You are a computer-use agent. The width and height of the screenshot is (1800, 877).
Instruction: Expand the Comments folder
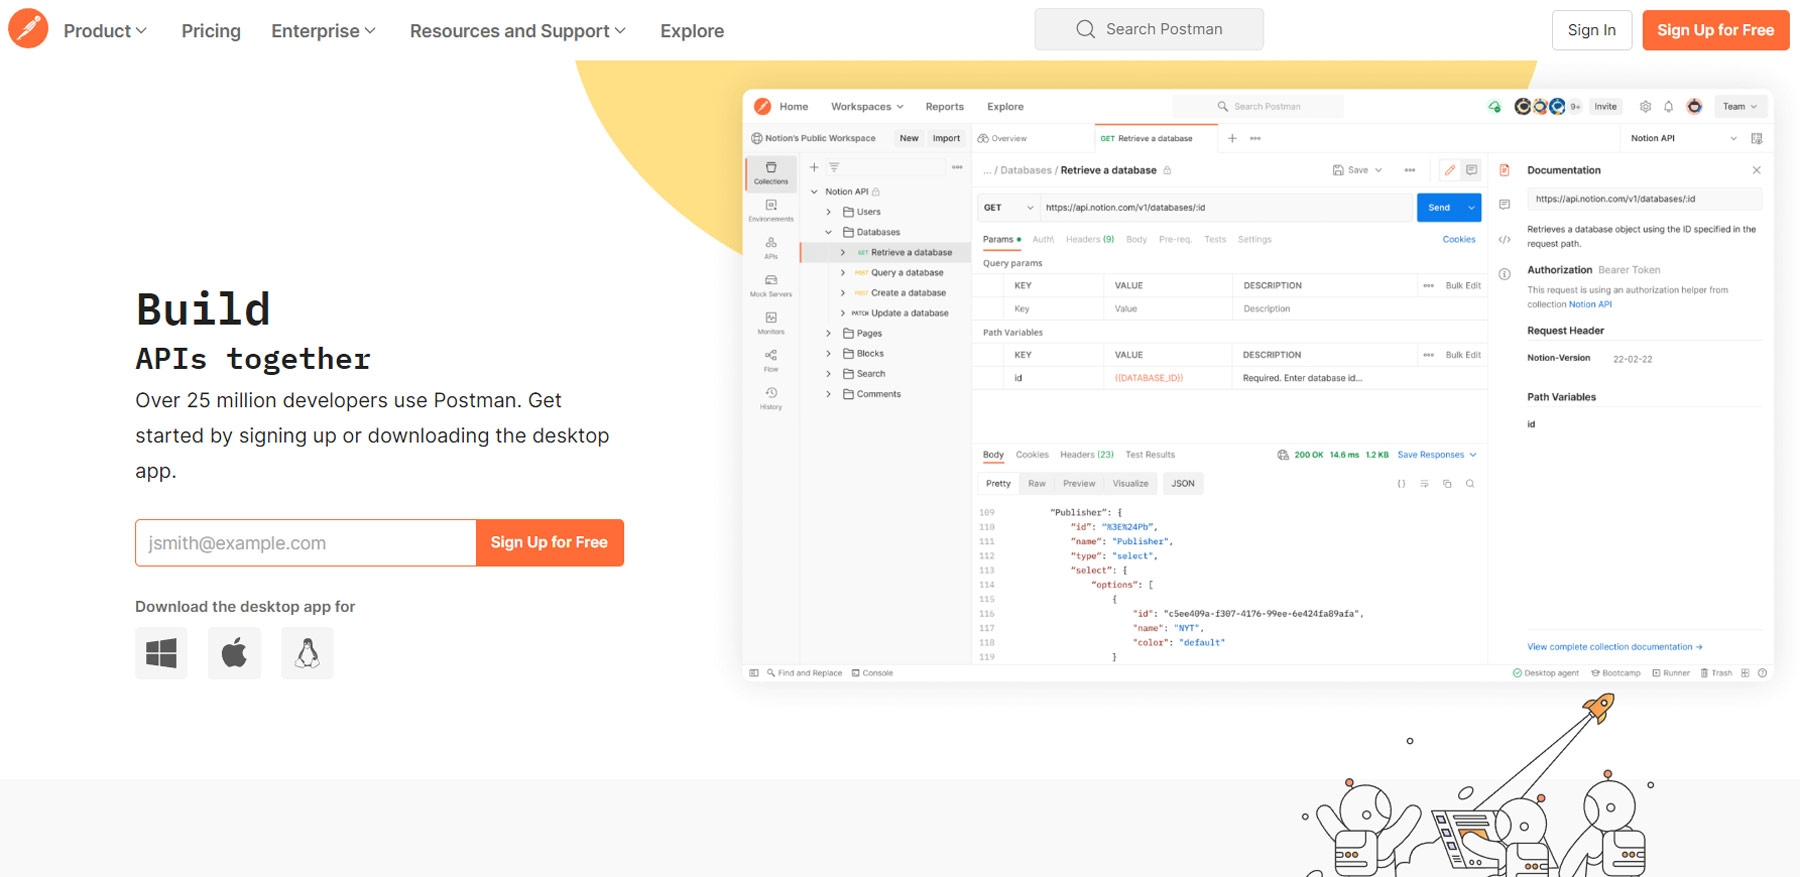pyautogui.click(x=828, y=394)
